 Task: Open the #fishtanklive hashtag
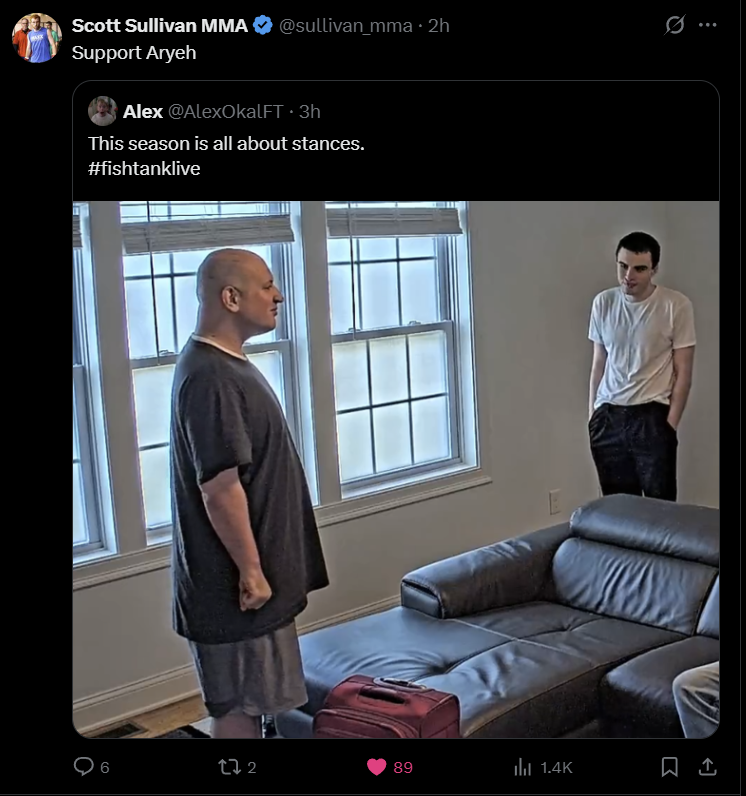click(x=144, y=168)
